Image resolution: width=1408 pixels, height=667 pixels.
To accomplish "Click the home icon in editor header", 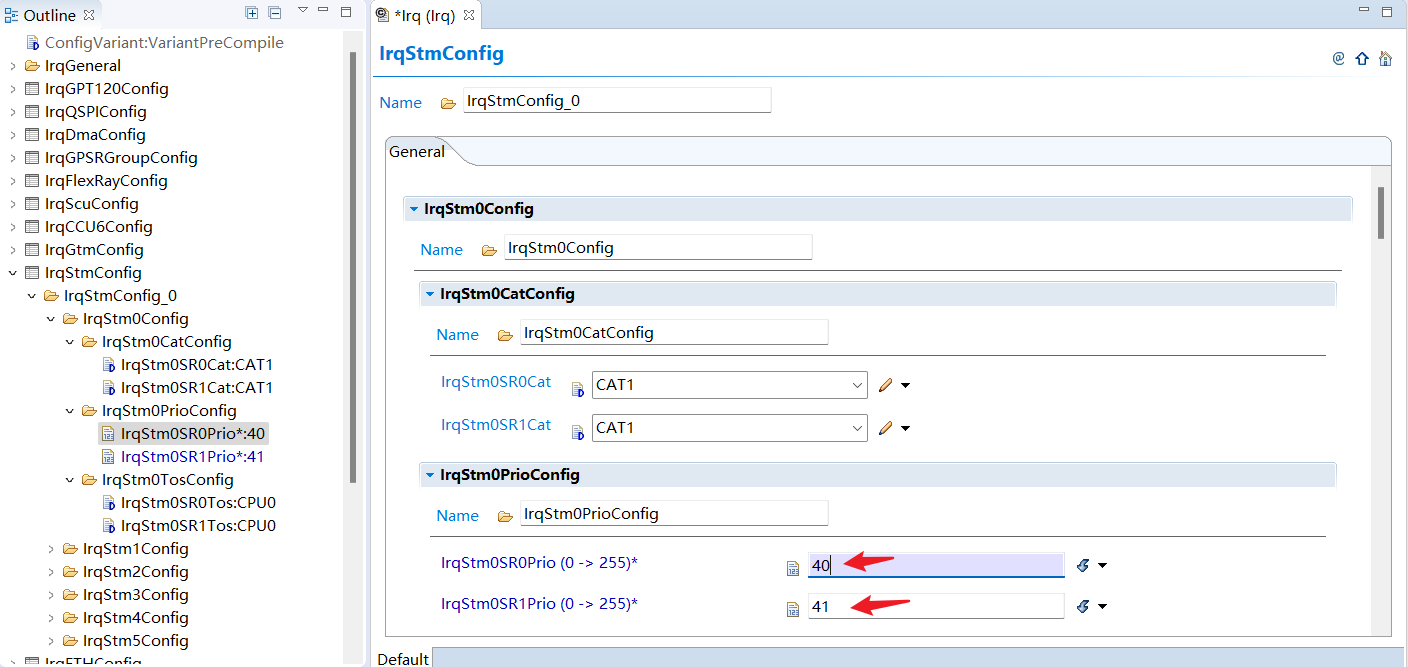I will pos(1385,58).
